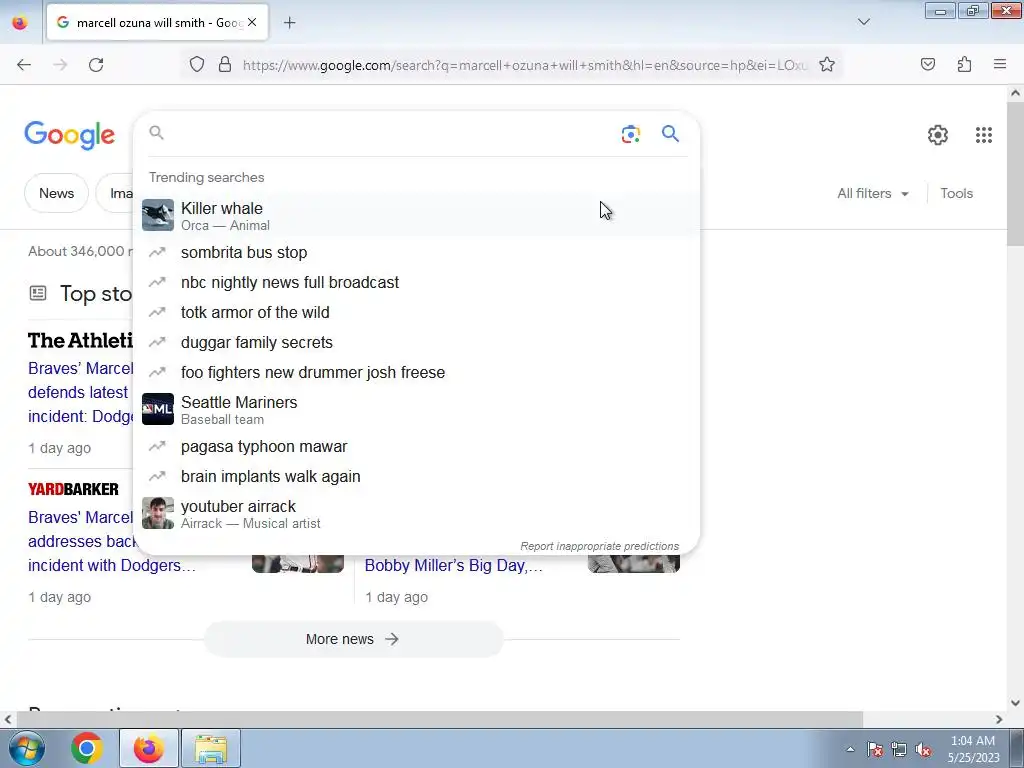Viewport: 1024px width, 768px height.
Task: Open File Explorer from taskbar
Action: 211,748
